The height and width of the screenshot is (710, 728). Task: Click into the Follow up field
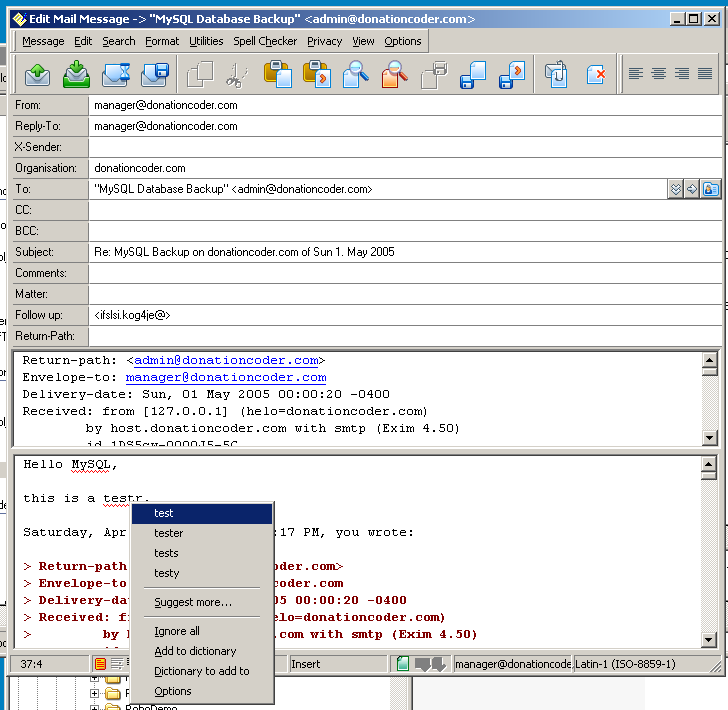point(405,315)
